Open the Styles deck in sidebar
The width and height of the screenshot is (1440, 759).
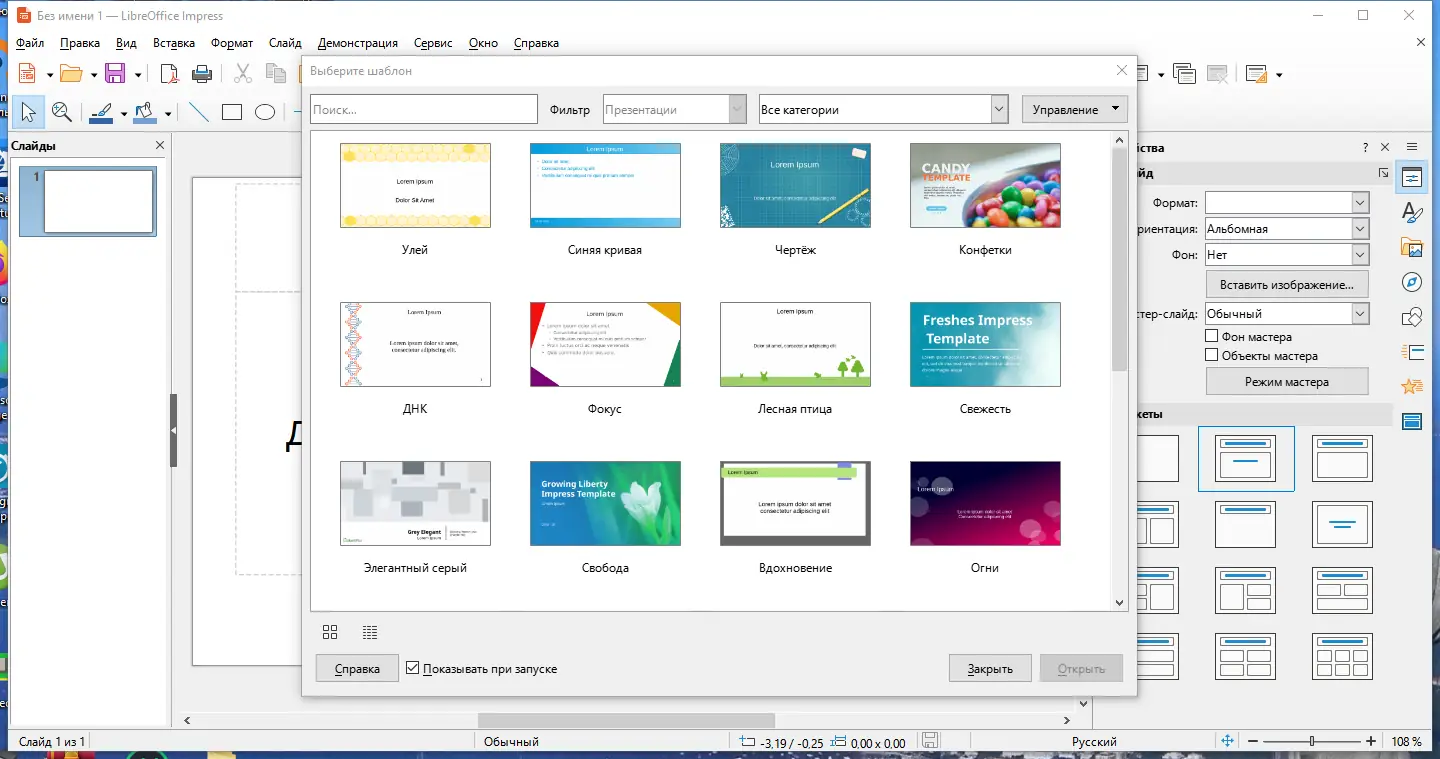coord(1412,212)
